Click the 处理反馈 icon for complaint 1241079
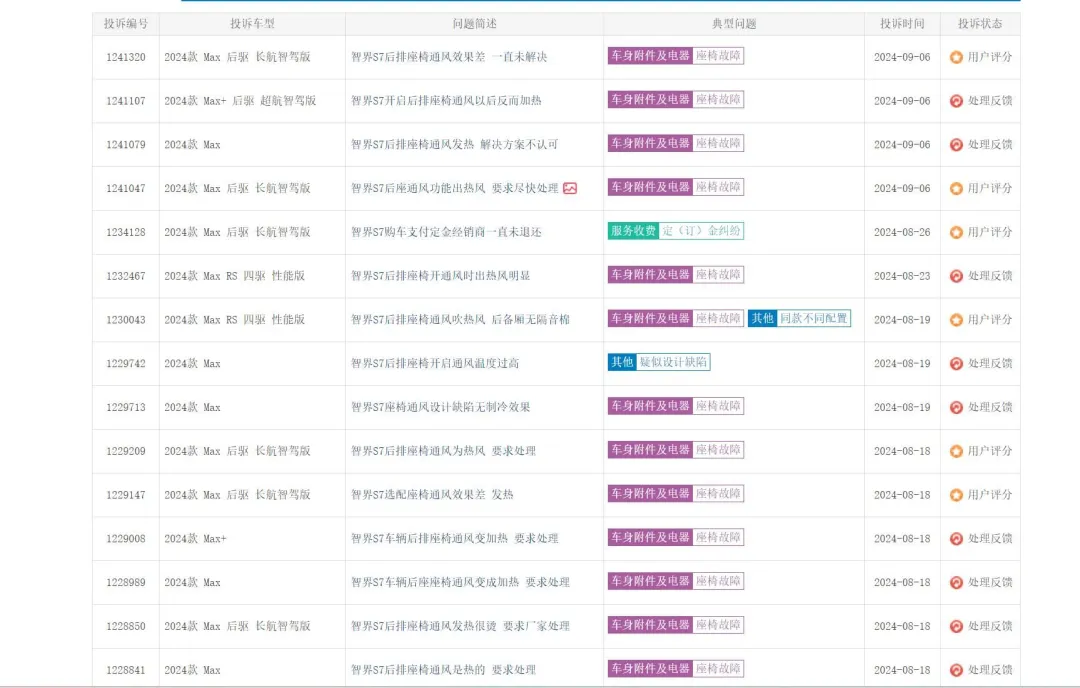 pos(956,145)
